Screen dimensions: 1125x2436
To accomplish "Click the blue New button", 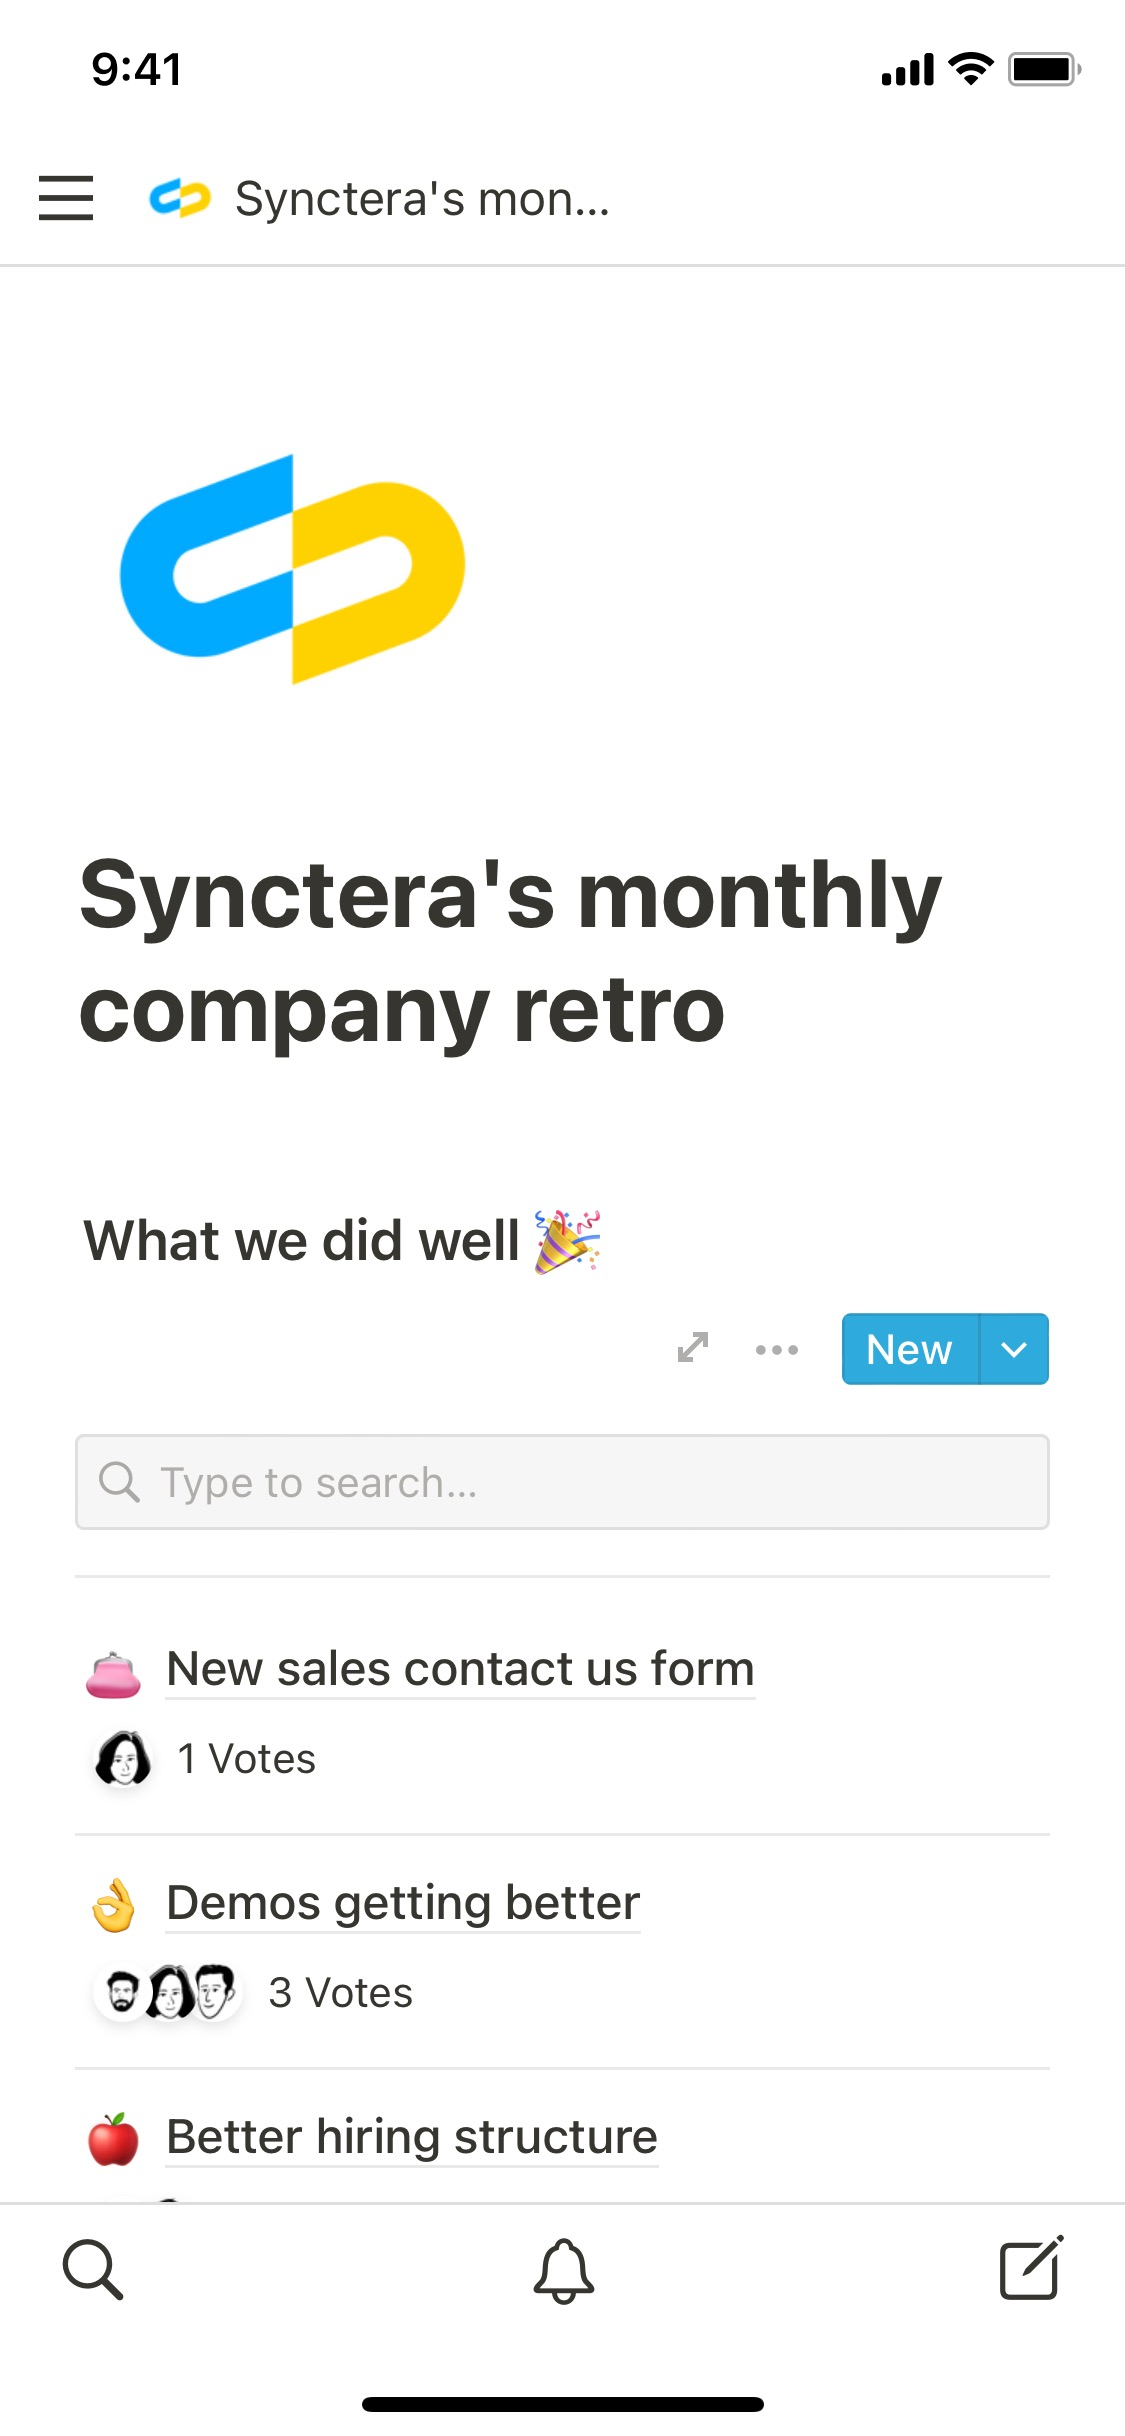I will (909, 1349).
